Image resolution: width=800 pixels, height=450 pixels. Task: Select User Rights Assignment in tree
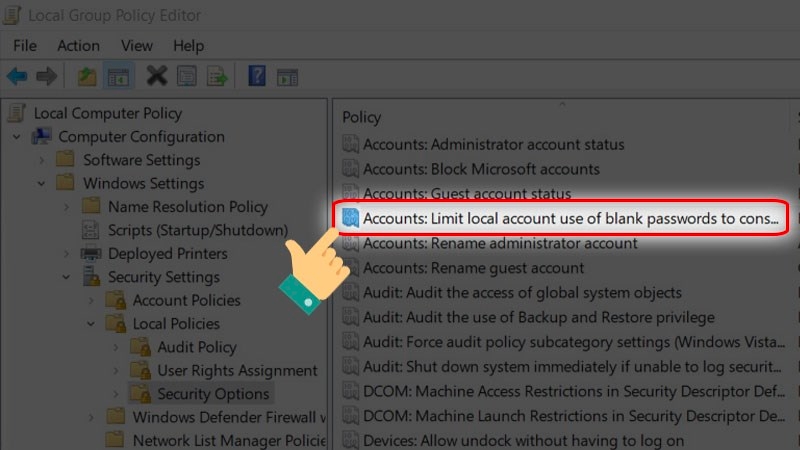click(237, 370)
